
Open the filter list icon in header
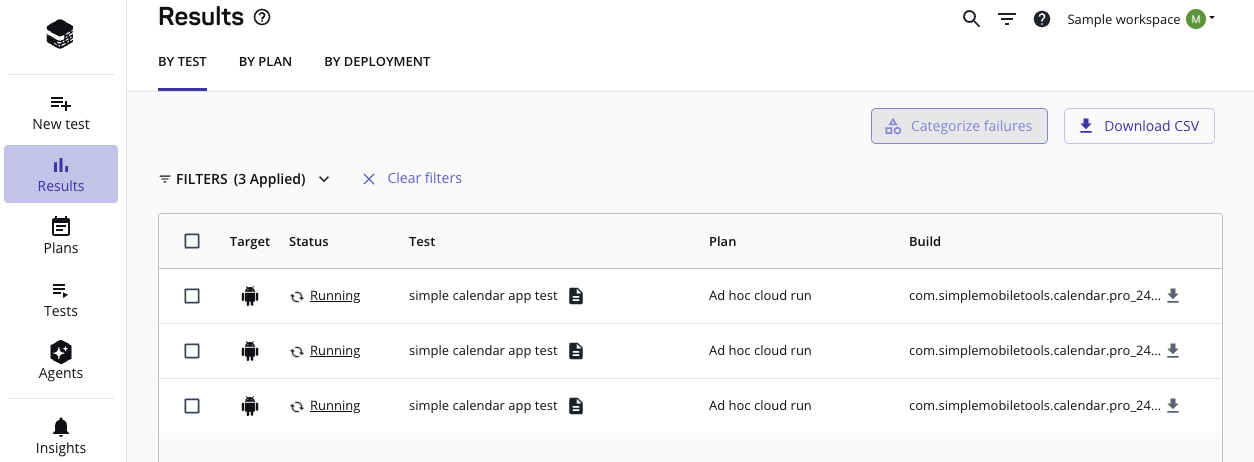1007,19
